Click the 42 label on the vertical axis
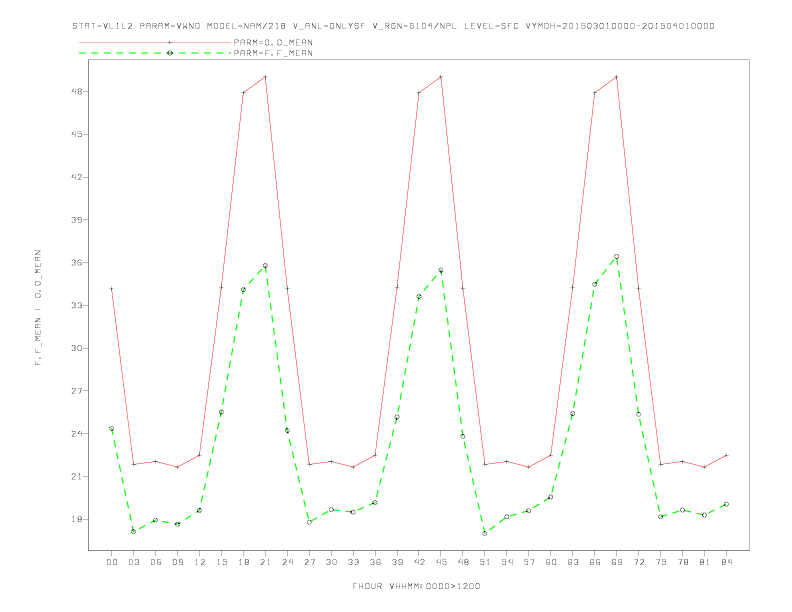 click(x=78, y=177)
